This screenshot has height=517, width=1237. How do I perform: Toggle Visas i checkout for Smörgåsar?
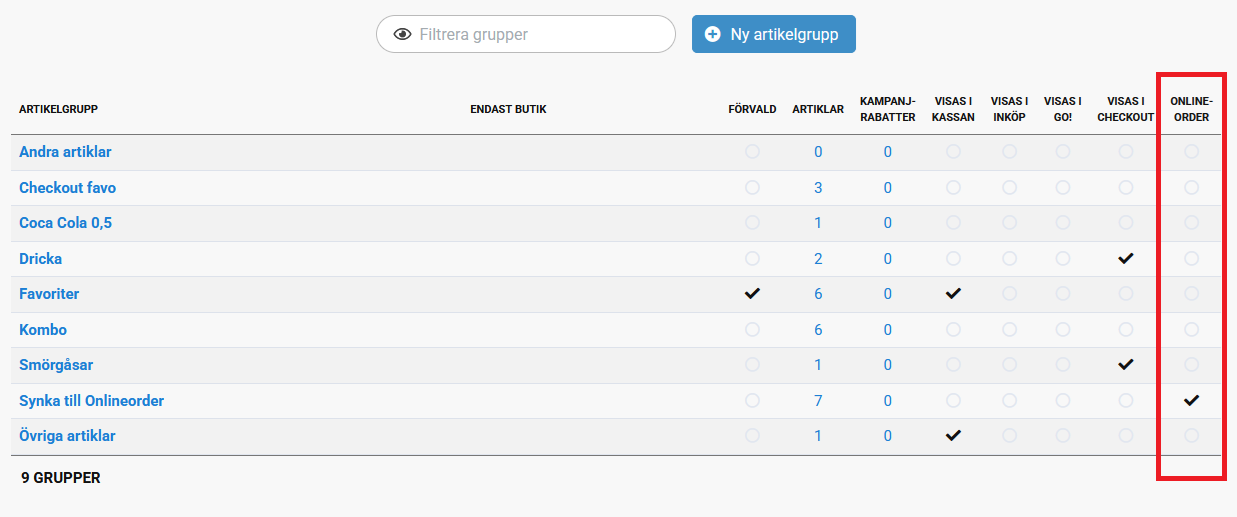[x=1126, y=365]
